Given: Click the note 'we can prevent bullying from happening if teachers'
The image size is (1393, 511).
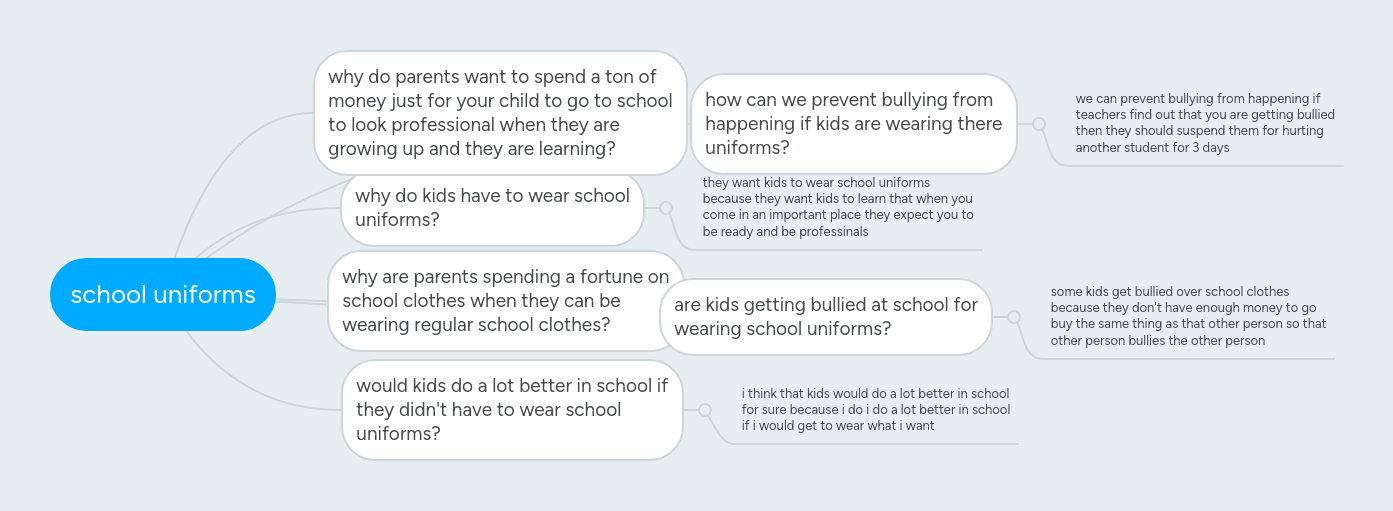Looking at the screenshot, I should tap(1204, 123).
